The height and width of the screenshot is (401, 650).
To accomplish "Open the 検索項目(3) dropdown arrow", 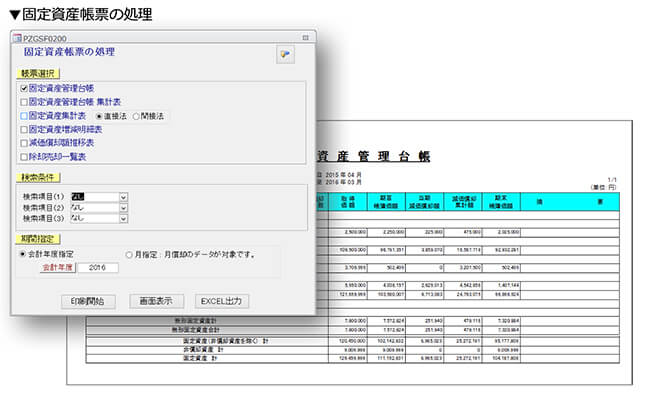I will click(124, 219).
